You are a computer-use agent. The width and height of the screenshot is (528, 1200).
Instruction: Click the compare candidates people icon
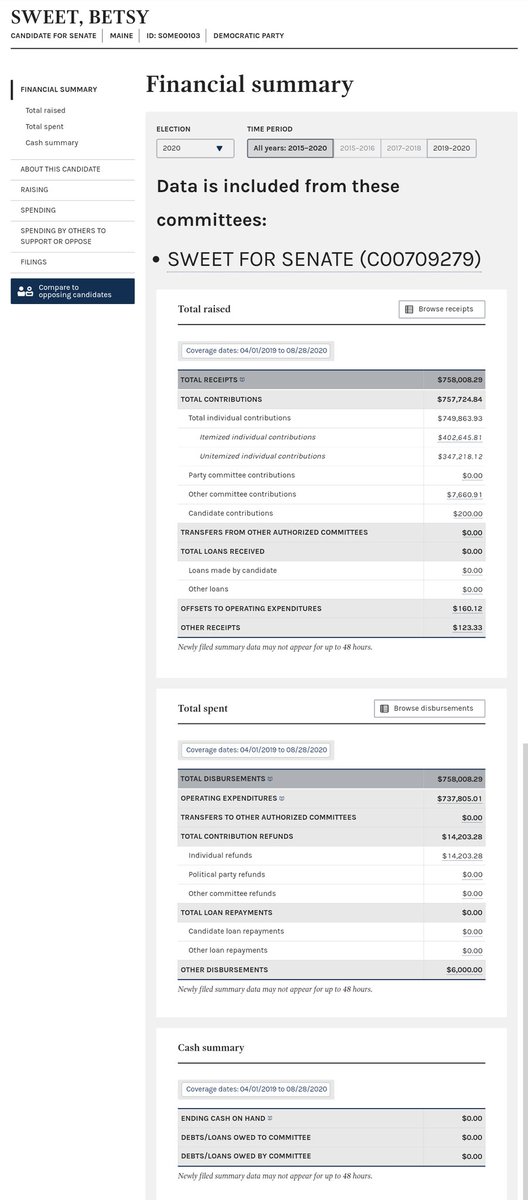coord(26,292)
